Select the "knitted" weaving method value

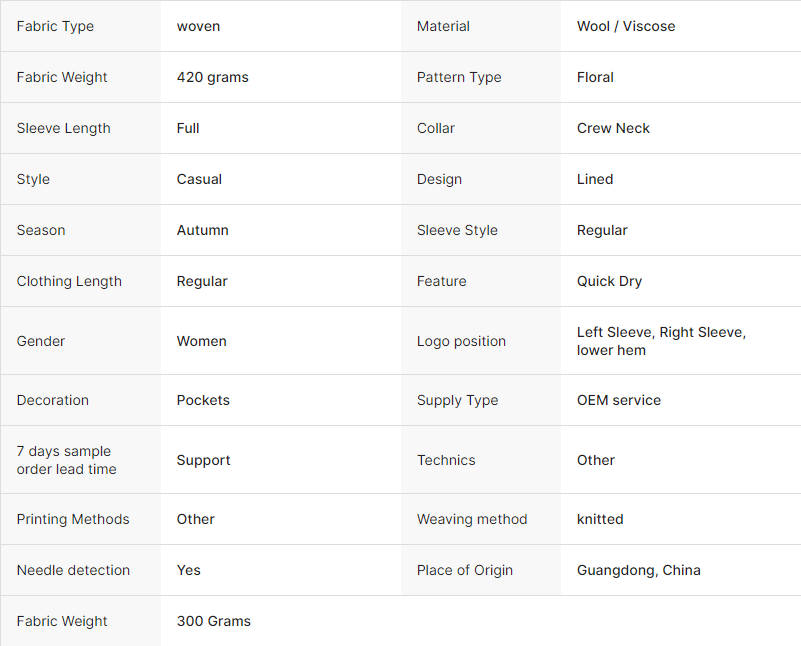(x=600, y=519)
